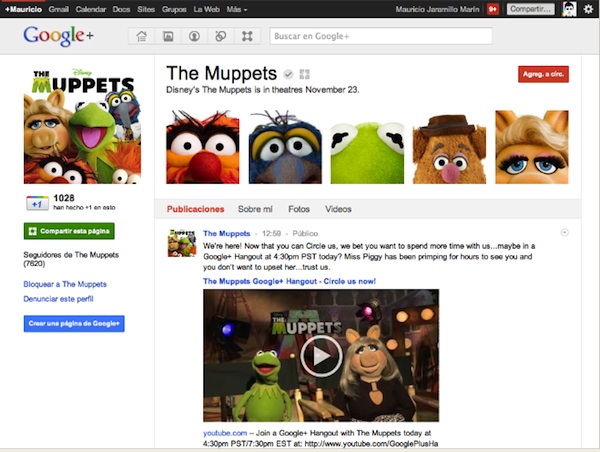The image size is (600, 452).
Task: Open the youtube.com link below video
Action: click(x=225, y=433)
